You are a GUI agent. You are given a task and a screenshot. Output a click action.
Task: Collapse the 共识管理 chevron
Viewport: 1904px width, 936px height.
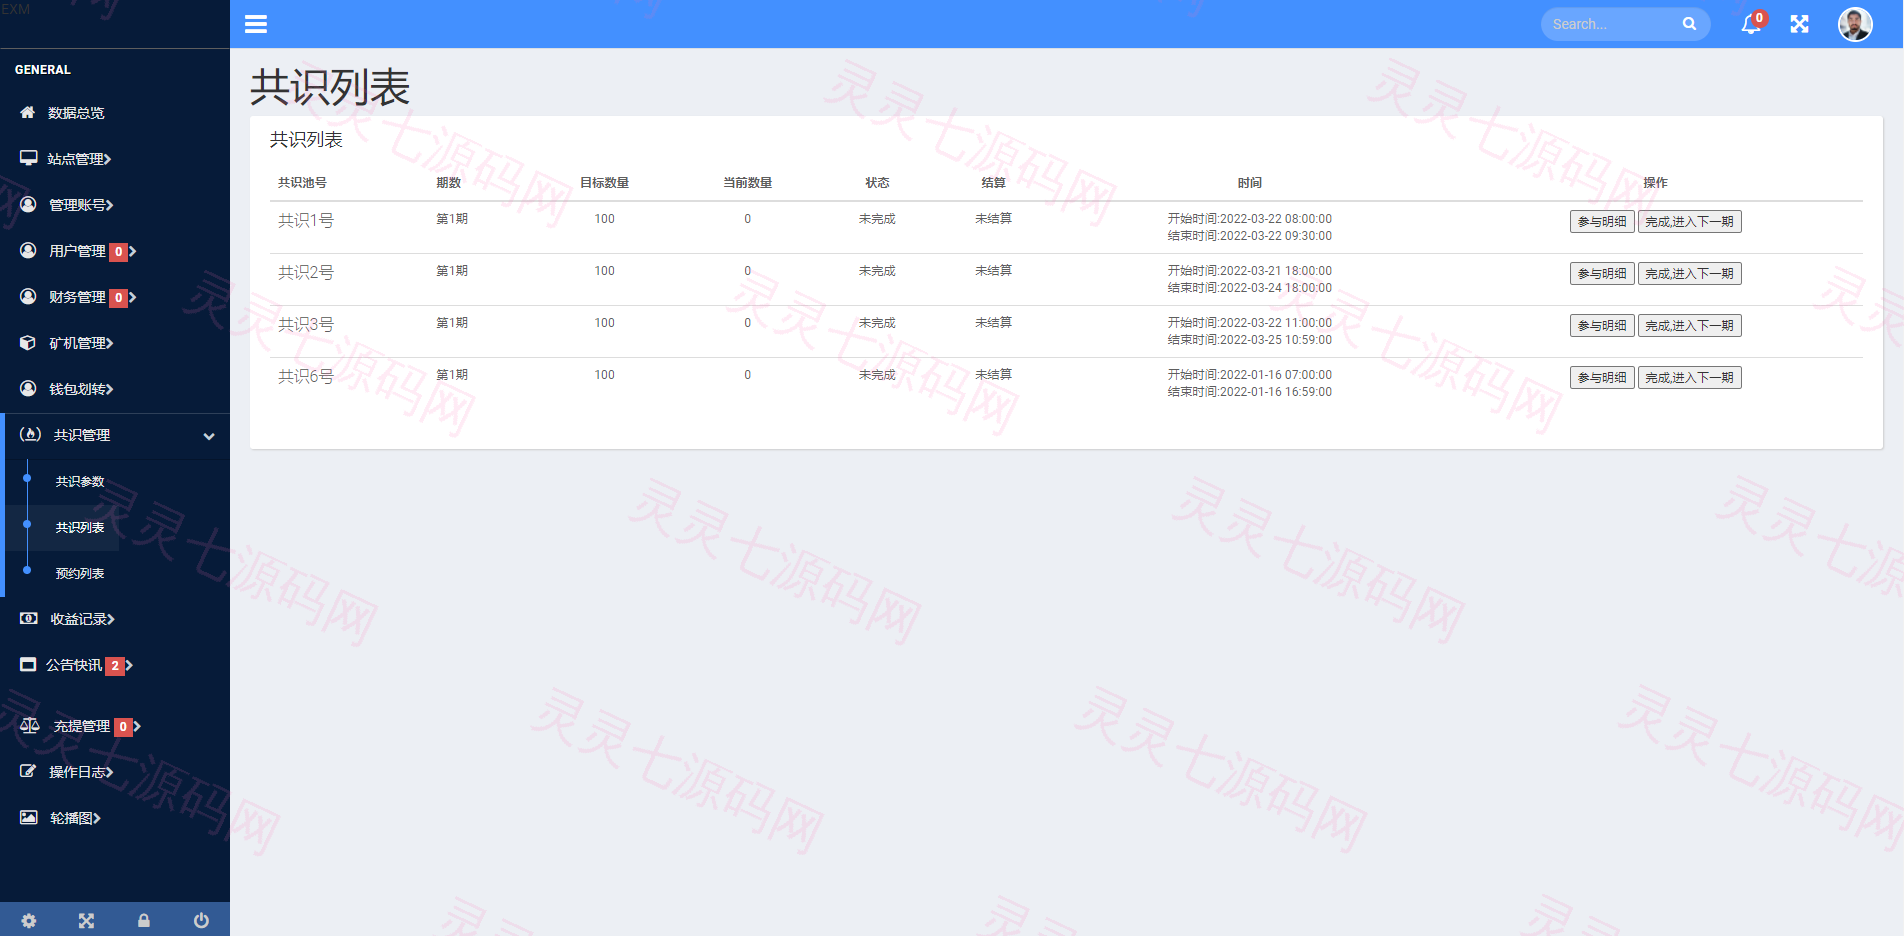209,436
